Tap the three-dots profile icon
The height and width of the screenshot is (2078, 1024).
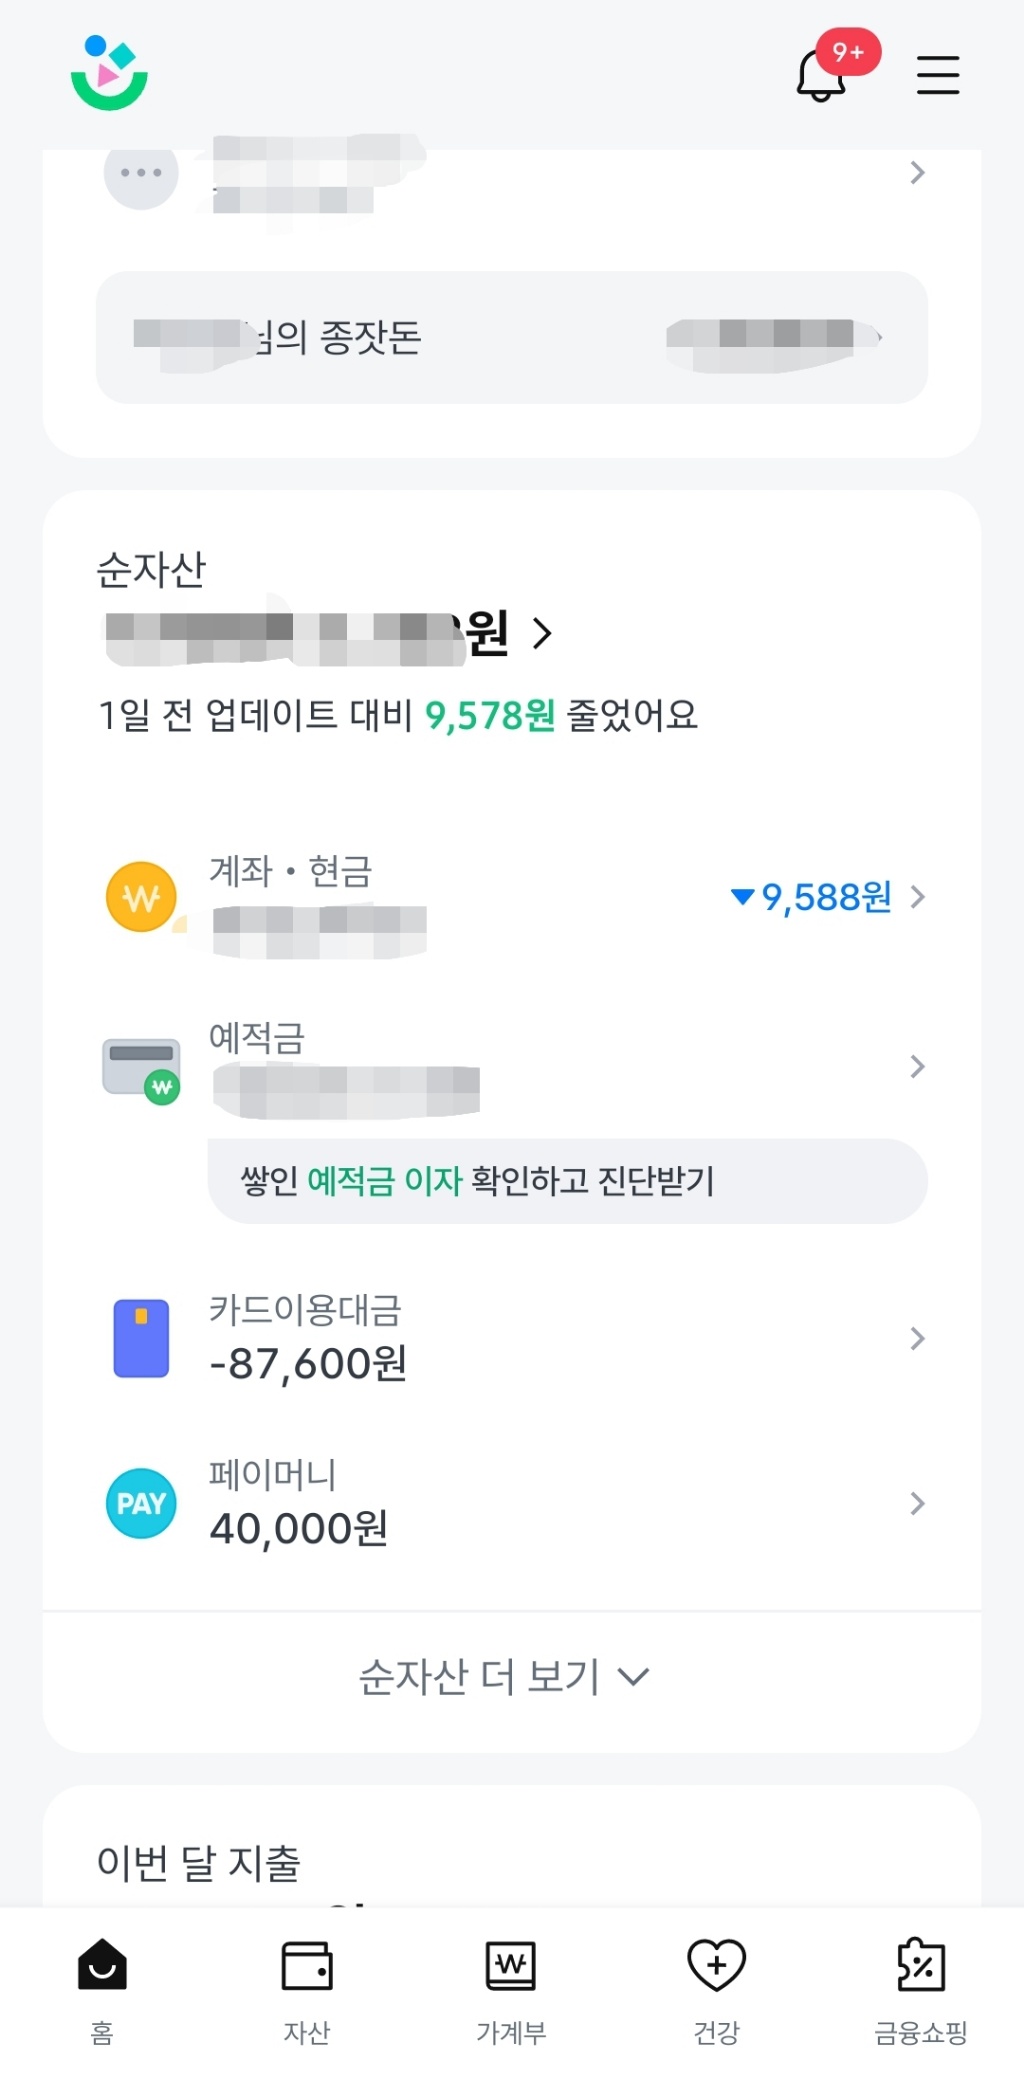(x=141, y=173)
